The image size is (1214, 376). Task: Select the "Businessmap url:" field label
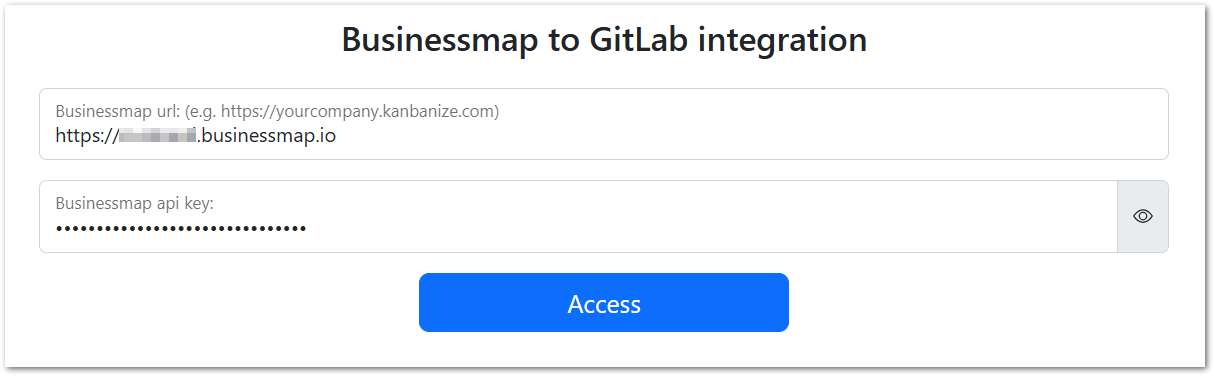[118, 111]
